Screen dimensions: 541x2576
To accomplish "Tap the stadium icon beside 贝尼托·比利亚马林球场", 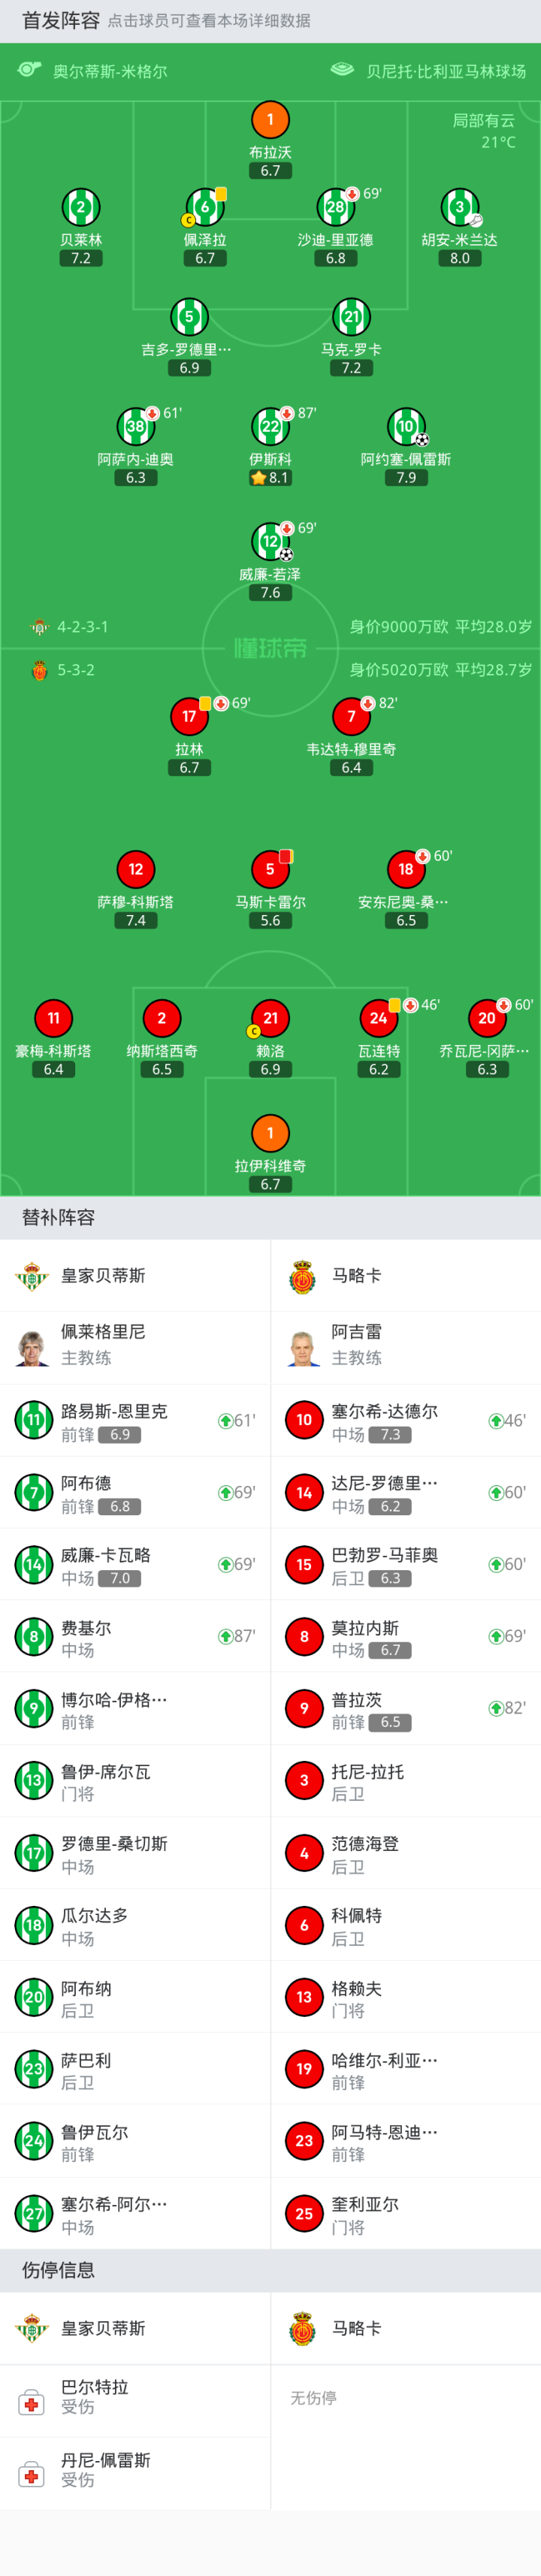I will tap(342, 70).
